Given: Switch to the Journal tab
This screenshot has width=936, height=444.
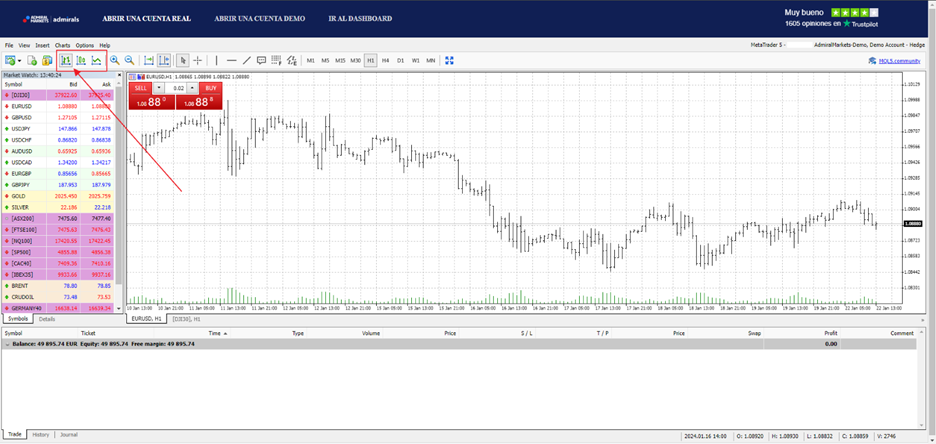Looking at the screenshot, I should tap(69, 434).
